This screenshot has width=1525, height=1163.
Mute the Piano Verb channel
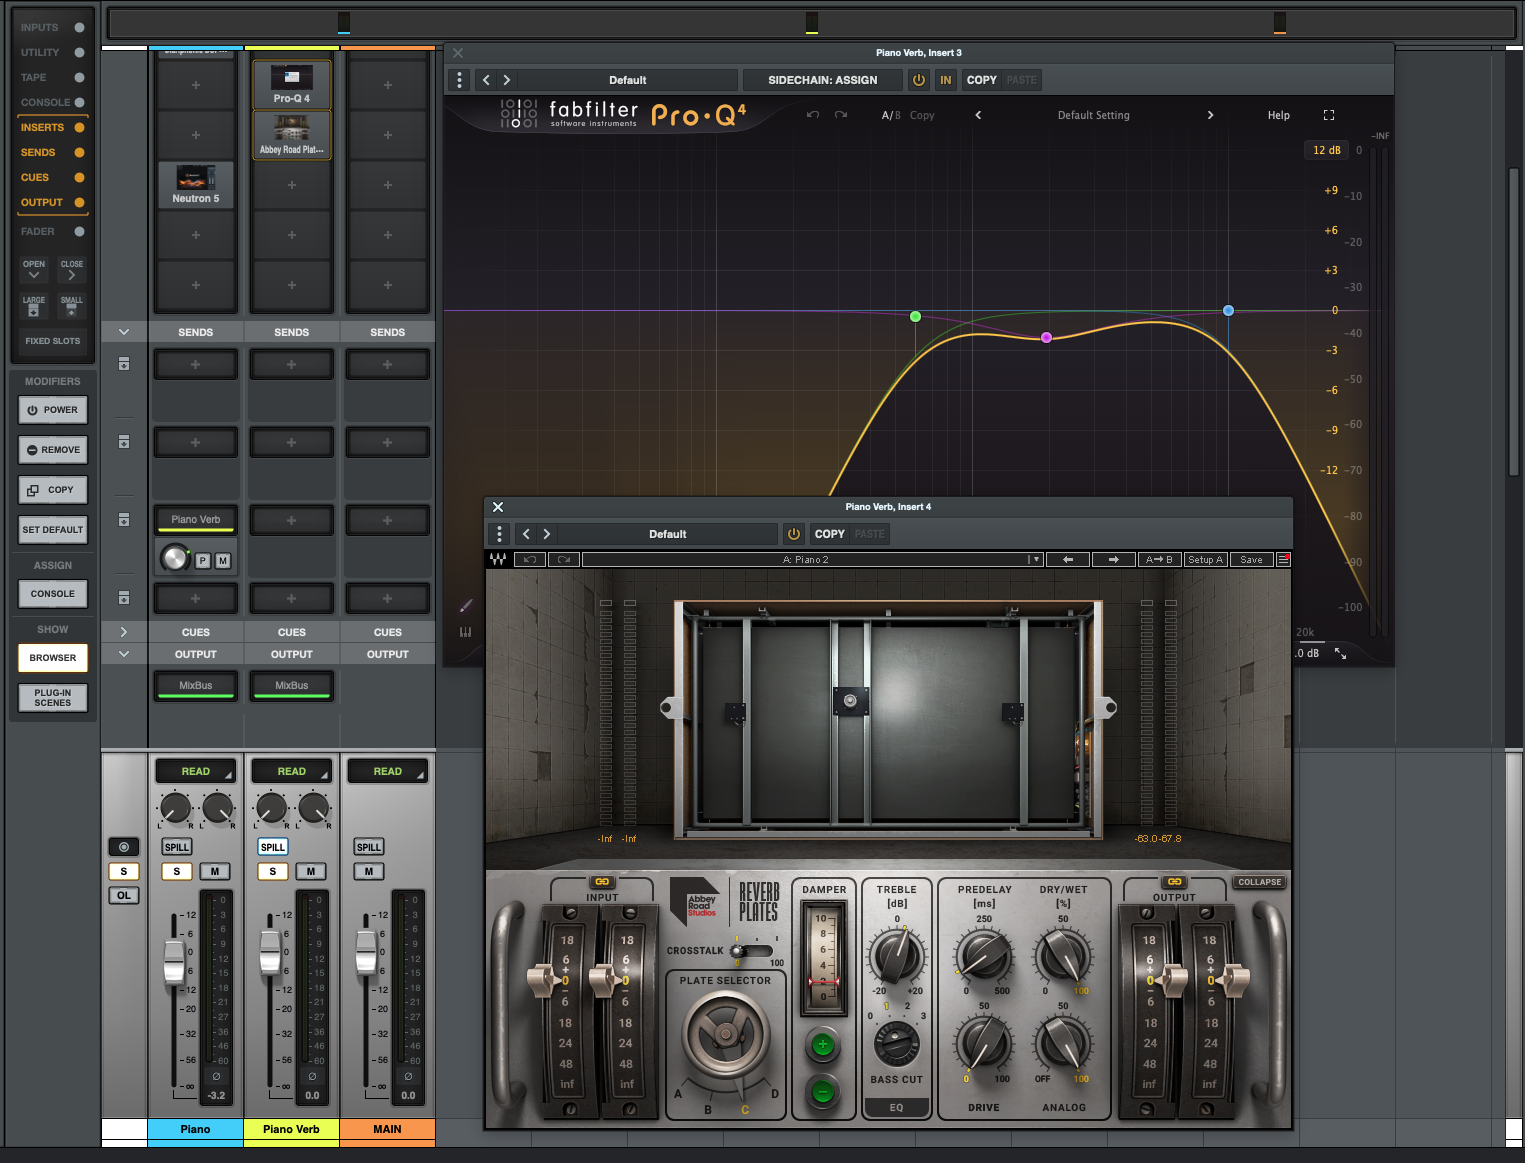click(x=311, y=871)
